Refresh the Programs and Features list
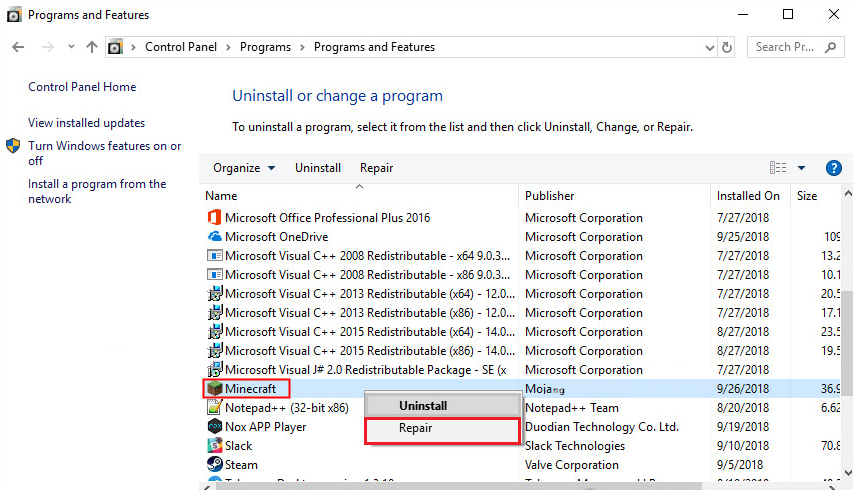 (727, 47)
